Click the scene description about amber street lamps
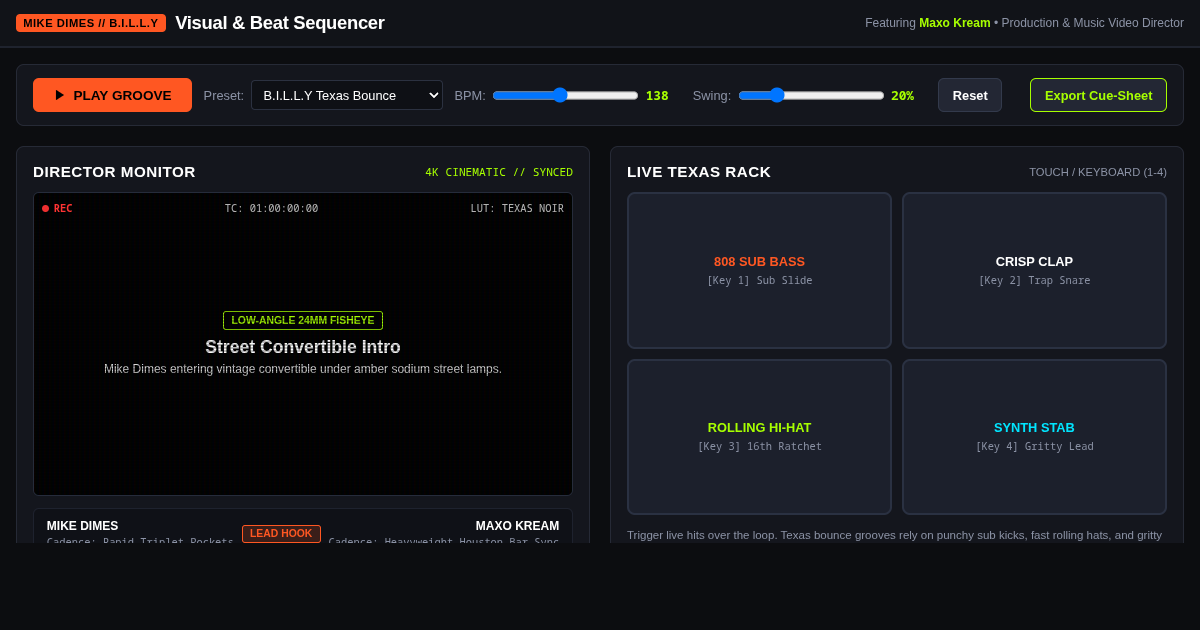Screen dimensions: 1200x630 (303, 369)
